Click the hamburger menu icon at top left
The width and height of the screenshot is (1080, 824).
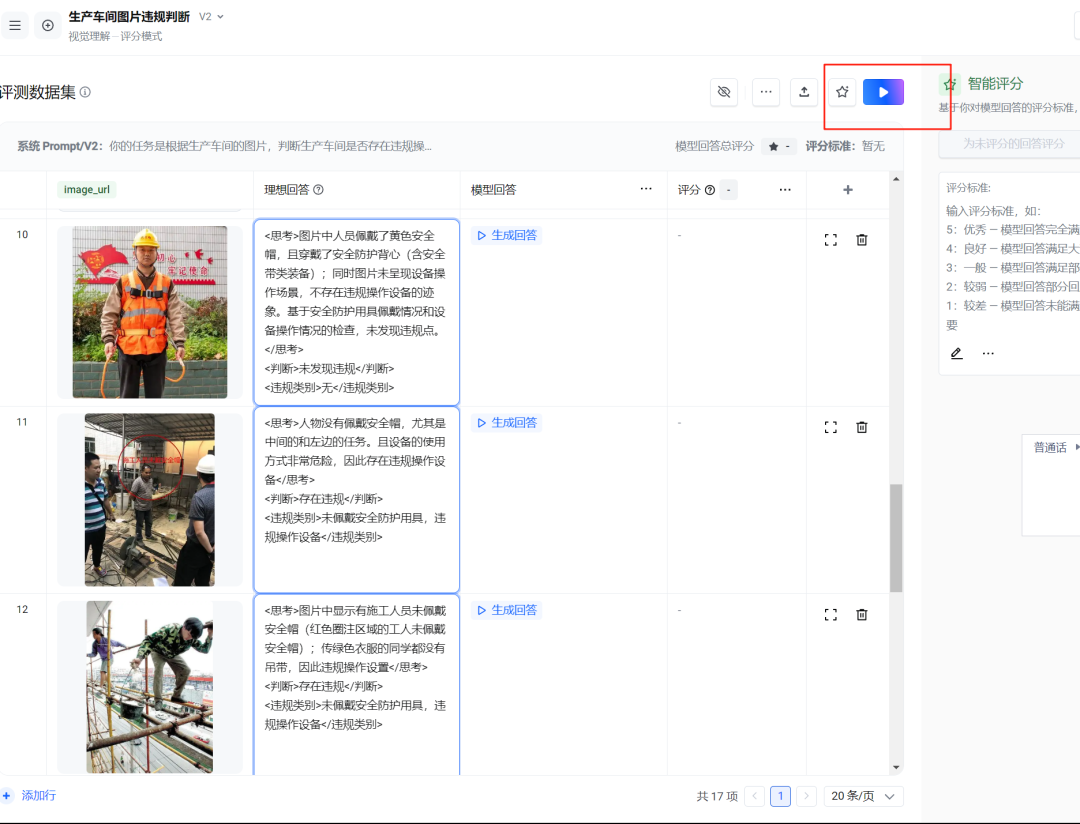(x=15, y=25)
